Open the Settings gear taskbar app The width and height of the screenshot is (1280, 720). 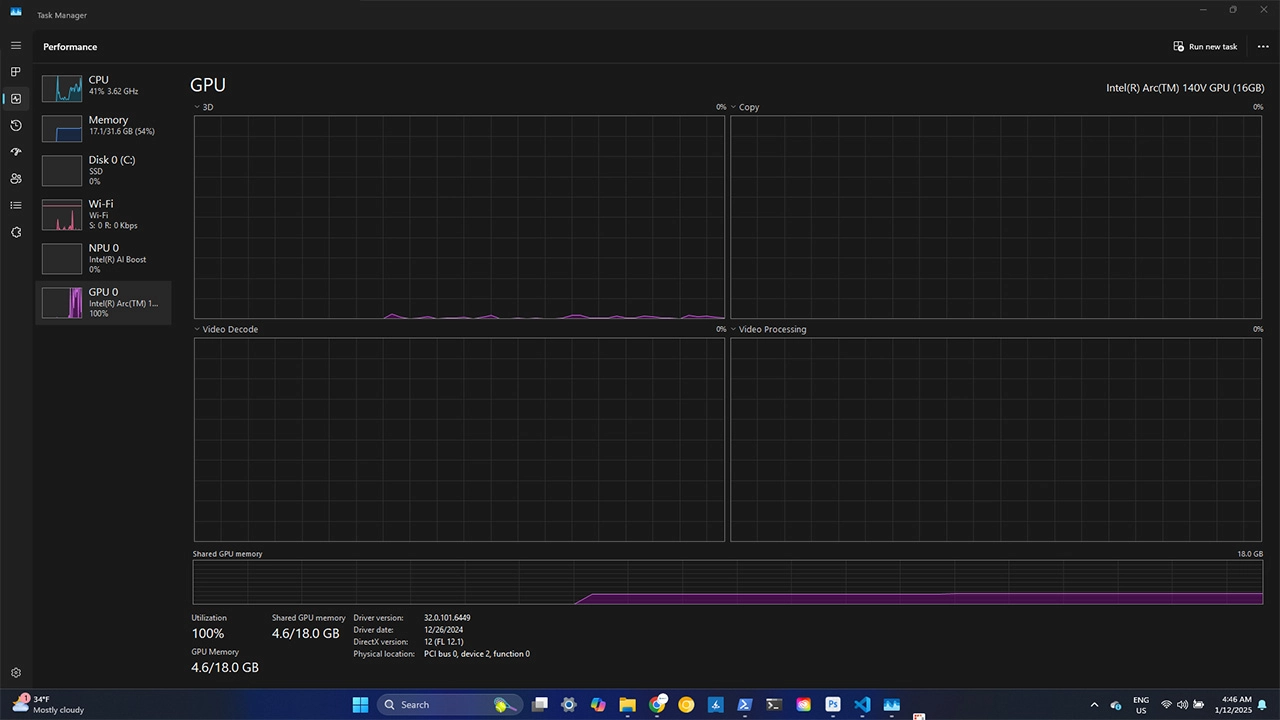(x=569, y=705)
